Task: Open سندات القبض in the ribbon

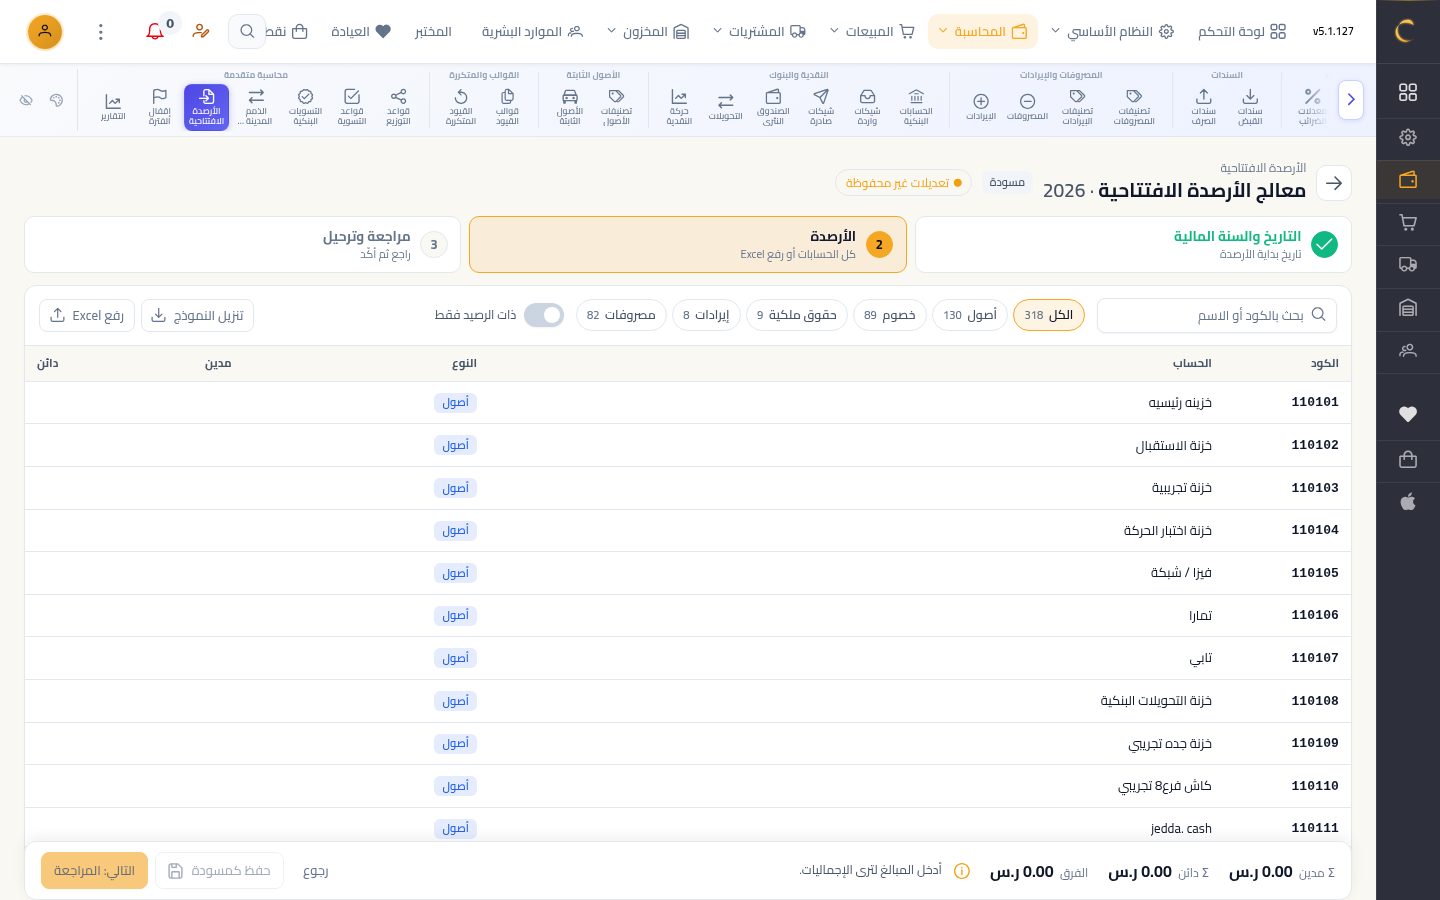Action: 1250,107
